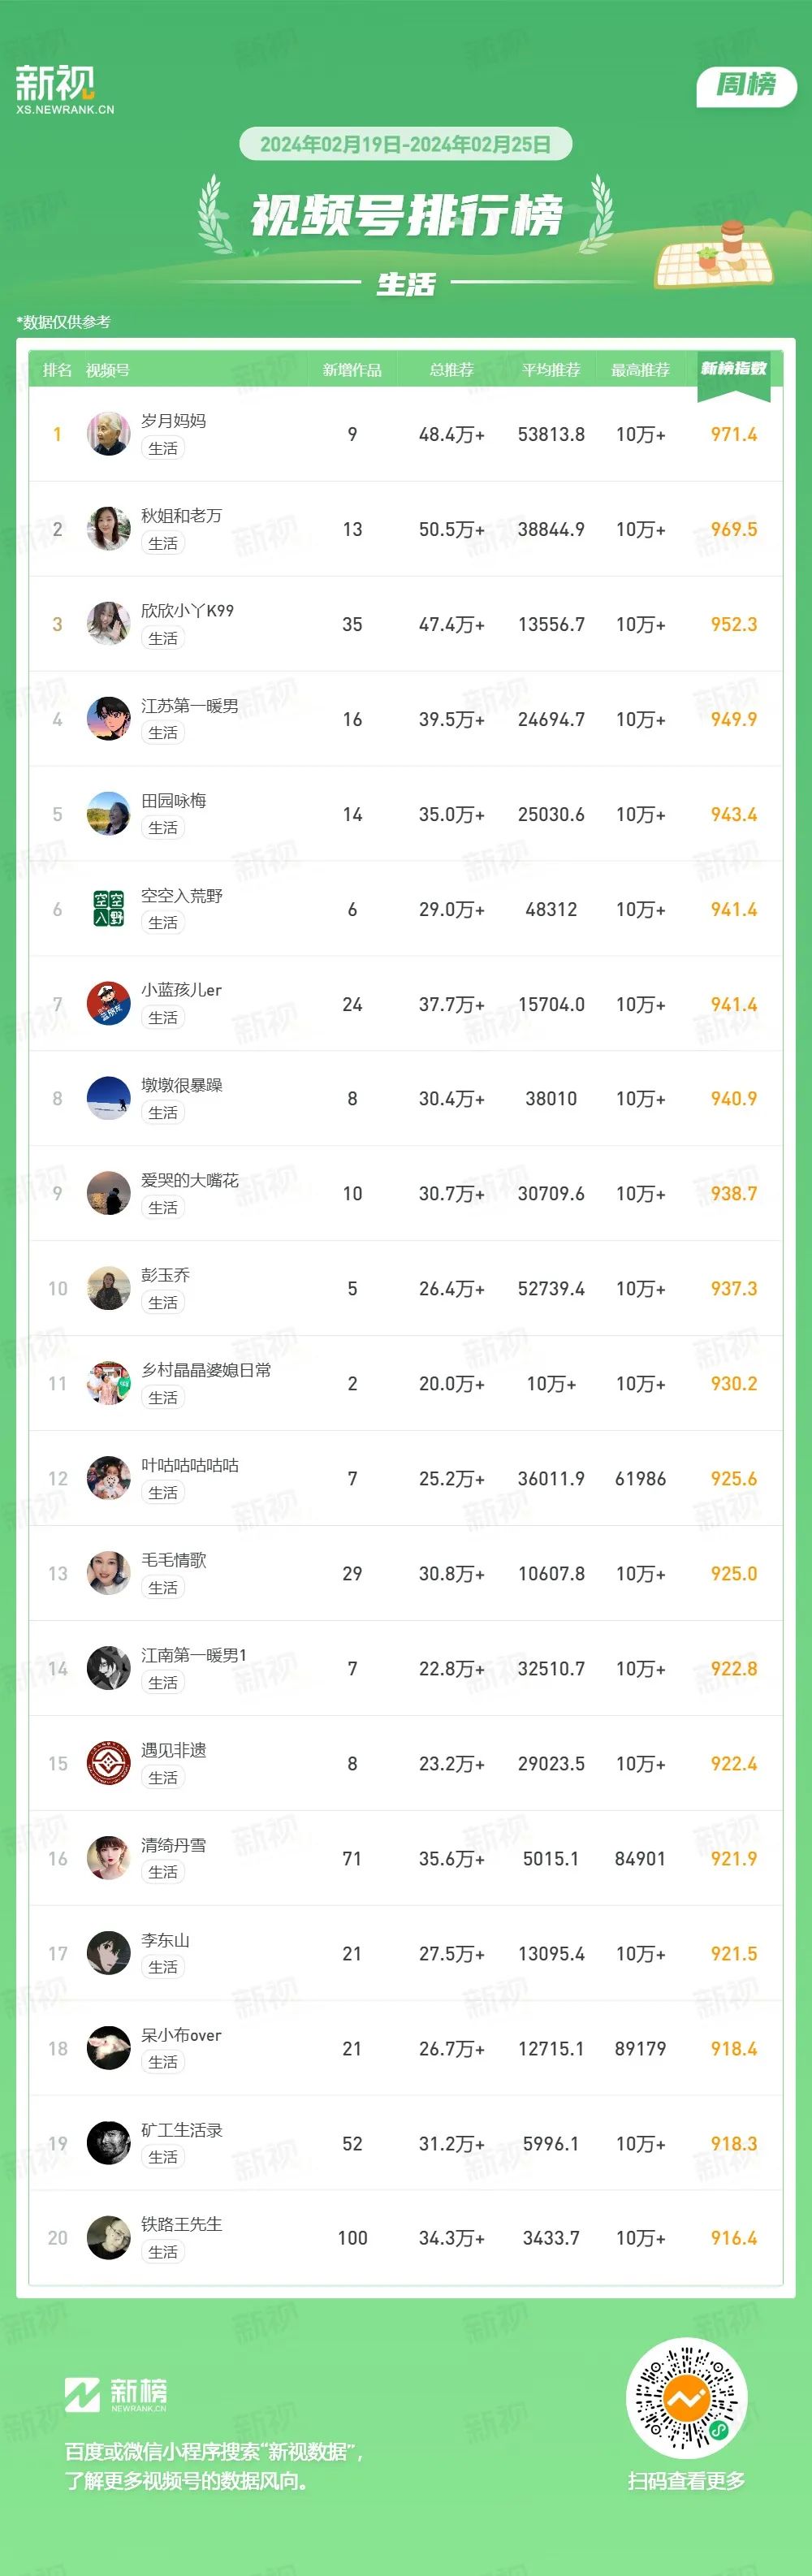Open the 铁路王先生 account name
Viewport: 812px width, 2576px height.
(x=181, y=2224)
